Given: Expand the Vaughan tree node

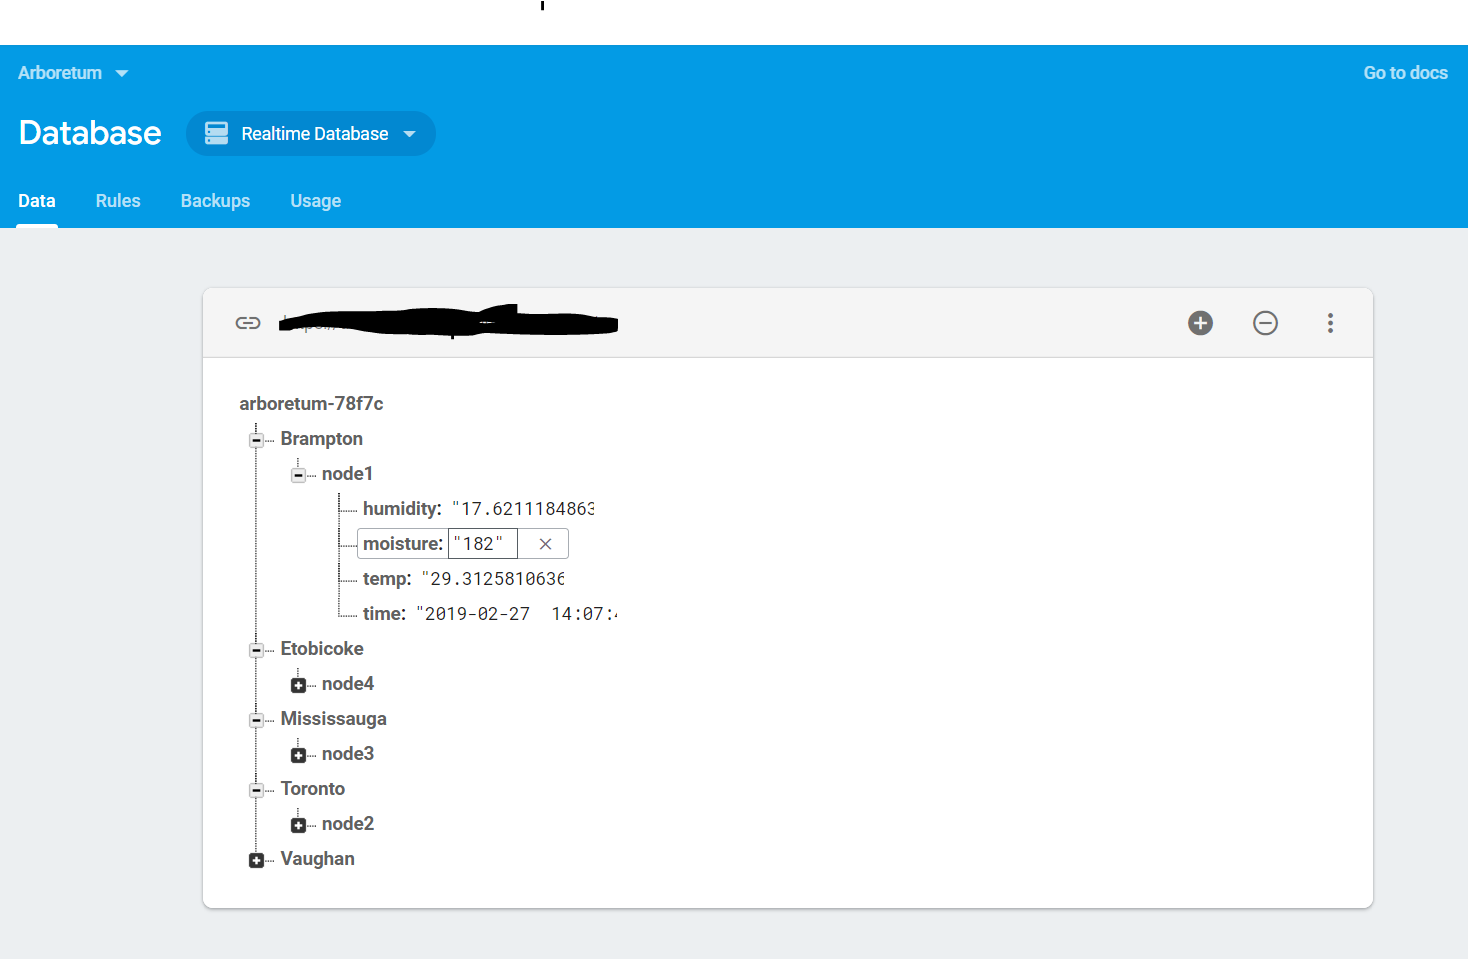Looking at the screenshot, I should [256, 860].
